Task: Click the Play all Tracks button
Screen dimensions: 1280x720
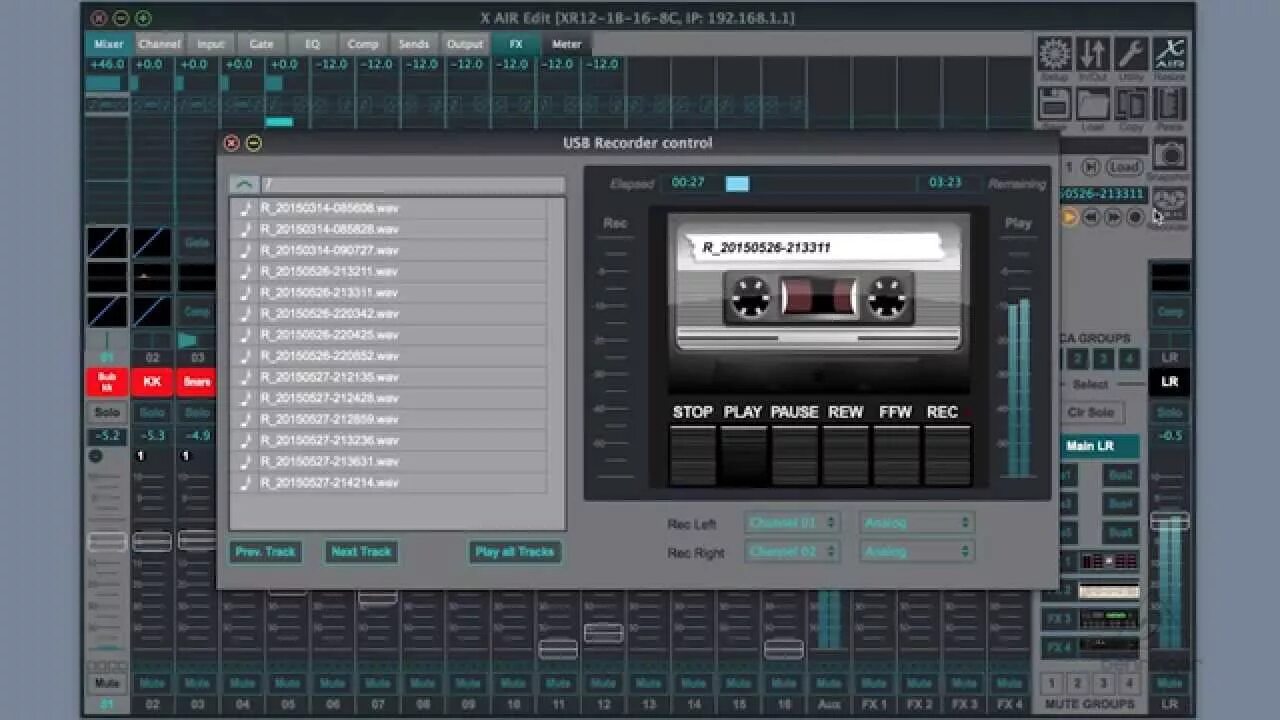Action: tap(515, 551)
